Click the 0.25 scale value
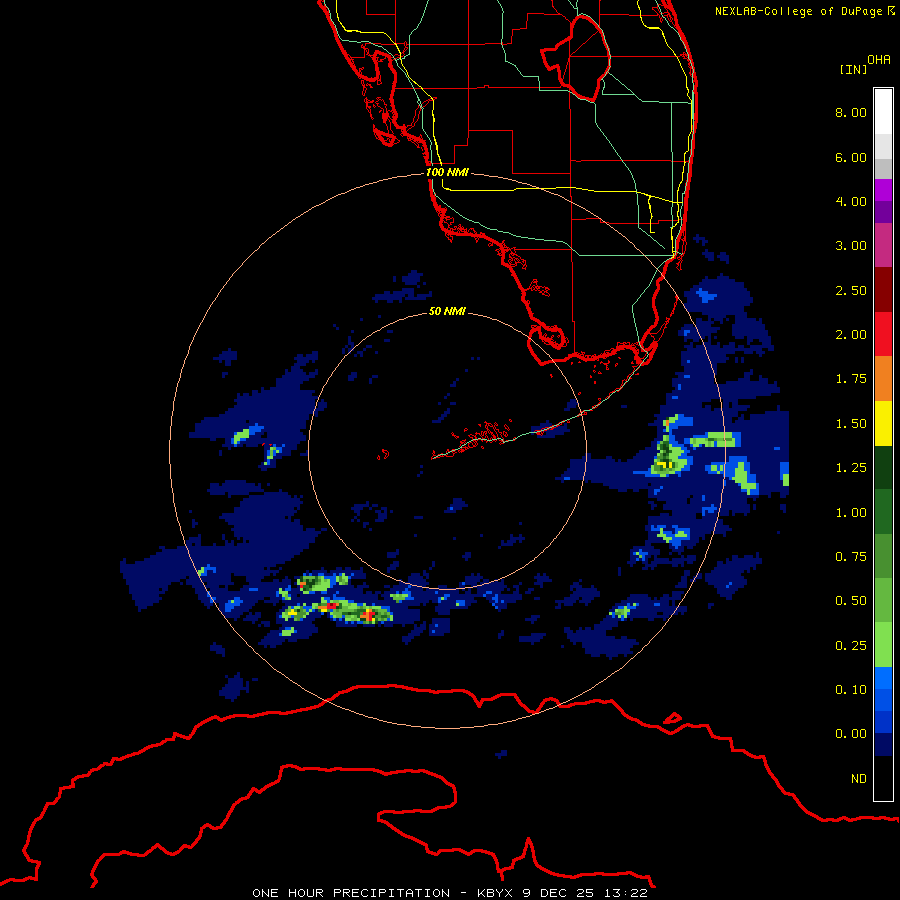This screenshot has height=900, width=900. [851, 646]
